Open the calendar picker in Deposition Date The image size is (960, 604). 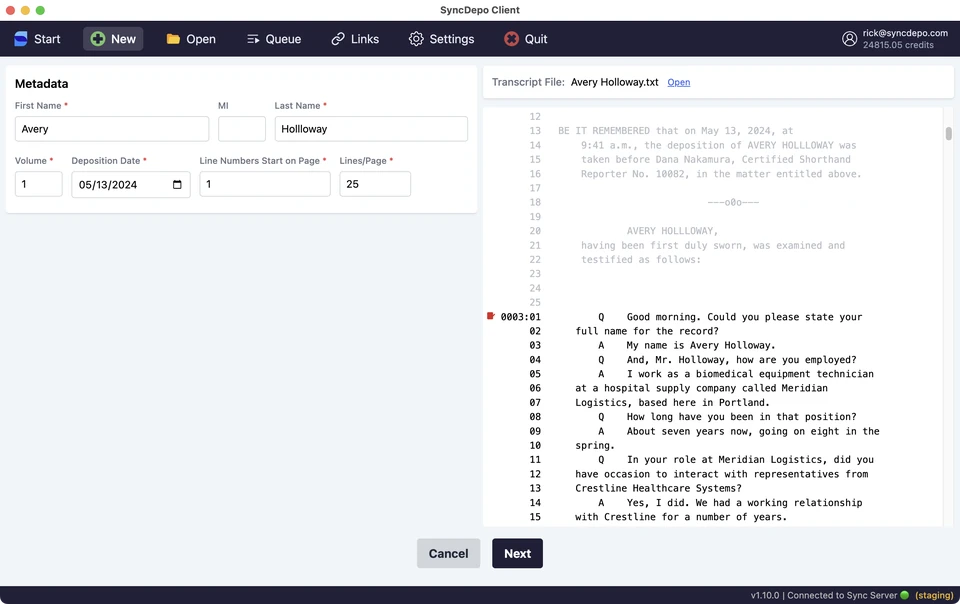click(177, 184)
